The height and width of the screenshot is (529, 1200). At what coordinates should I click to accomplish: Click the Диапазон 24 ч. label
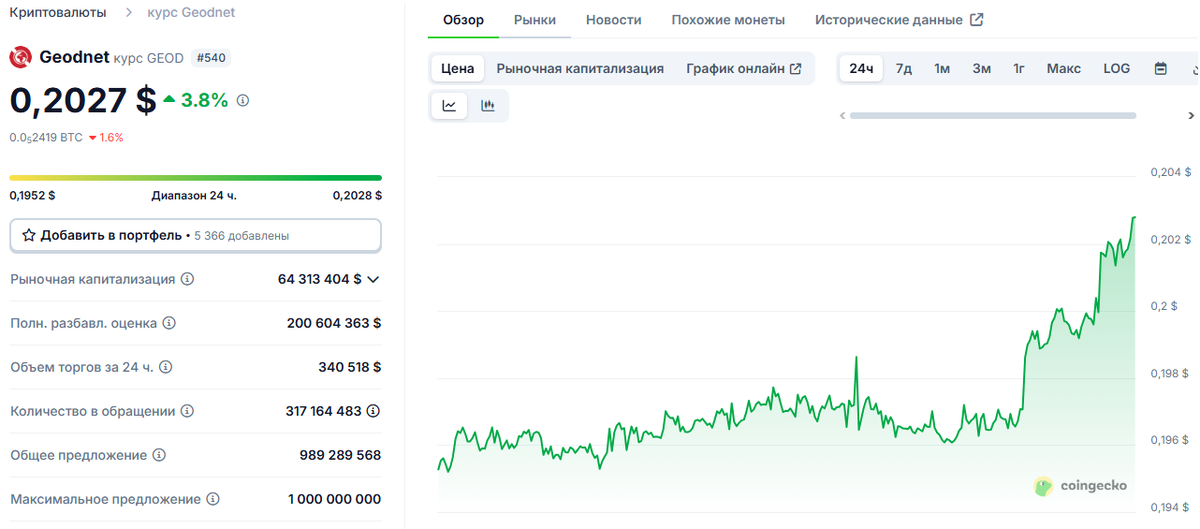[194, 195]
